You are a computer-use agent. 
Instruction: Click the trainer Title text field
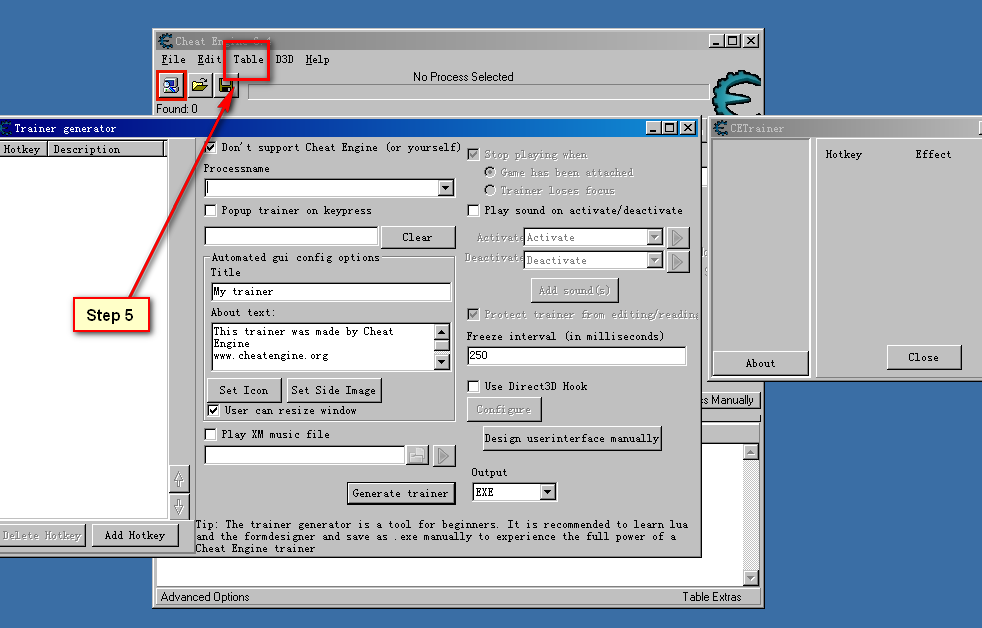click(x=331, y=292)
